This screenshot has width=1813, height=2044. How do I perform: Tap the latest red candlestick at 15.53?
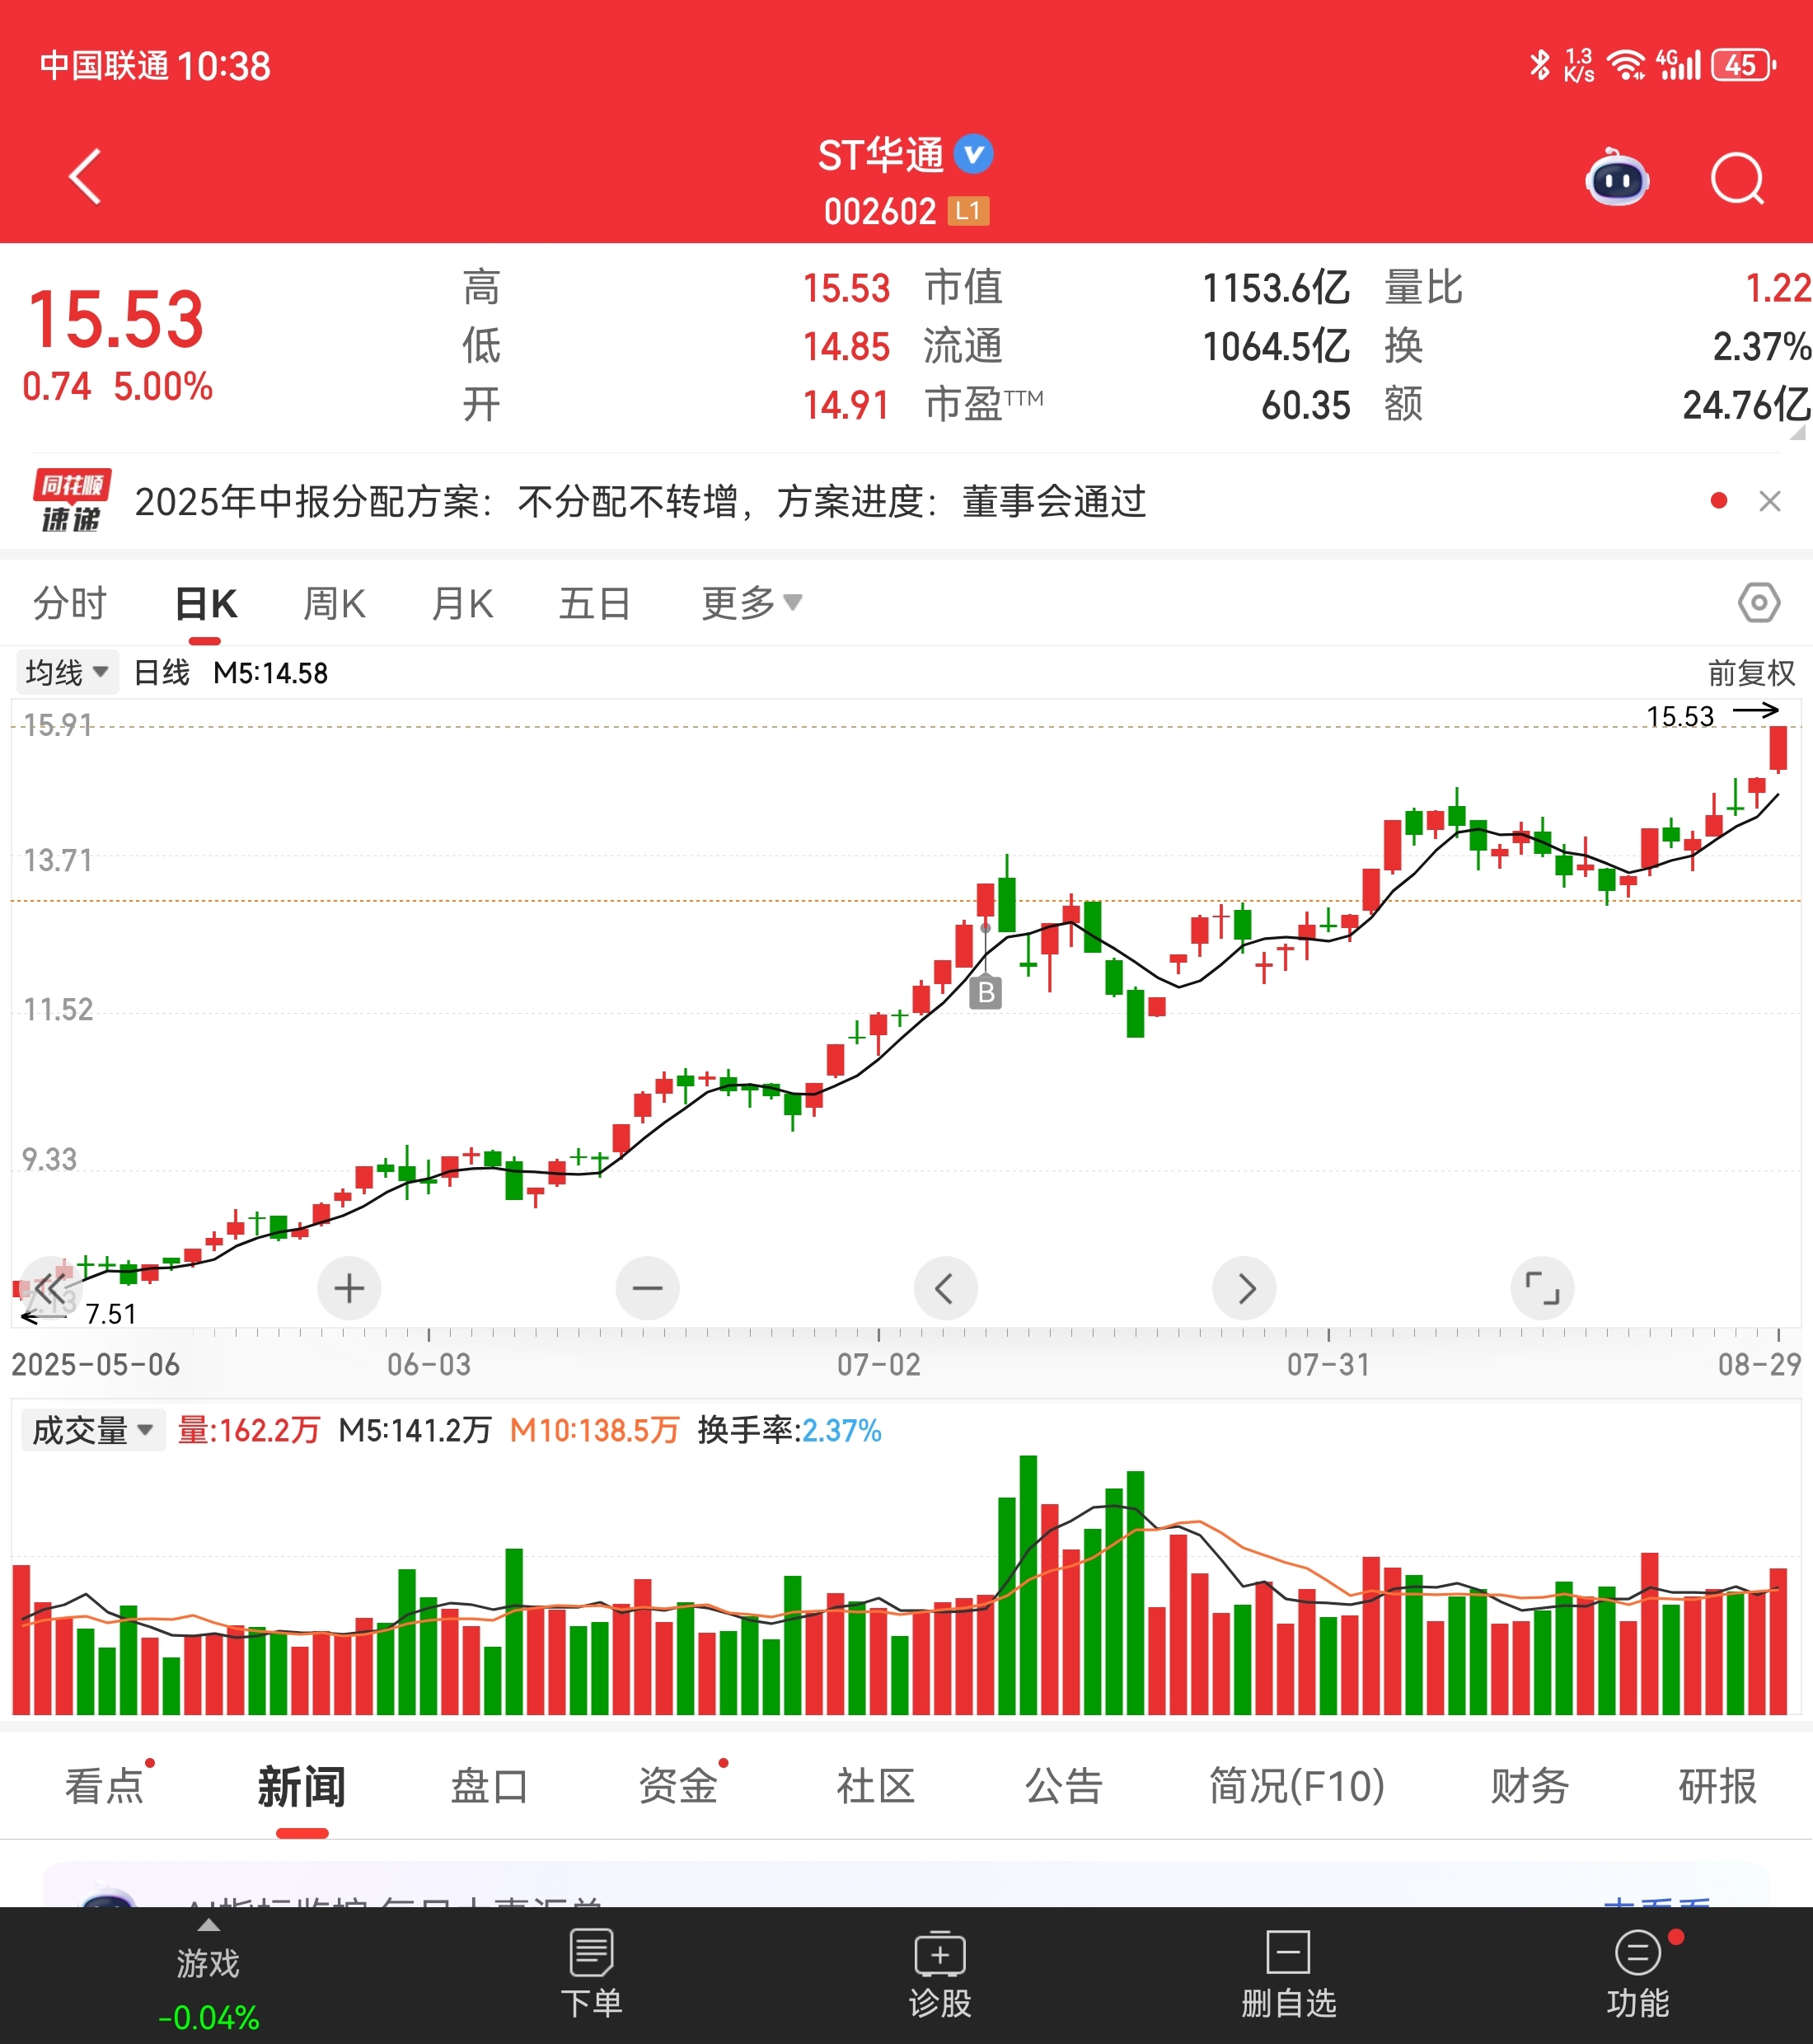pos(1777,748)
